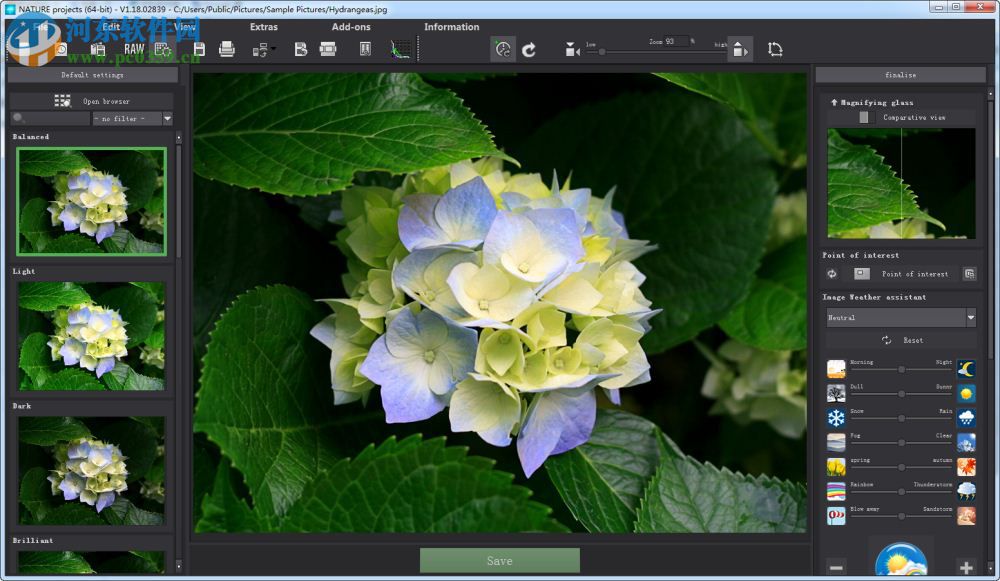Viewport: 1000px width, 581px height.
Task: Click the icon right of Point of interest
Action: point(969,274)
